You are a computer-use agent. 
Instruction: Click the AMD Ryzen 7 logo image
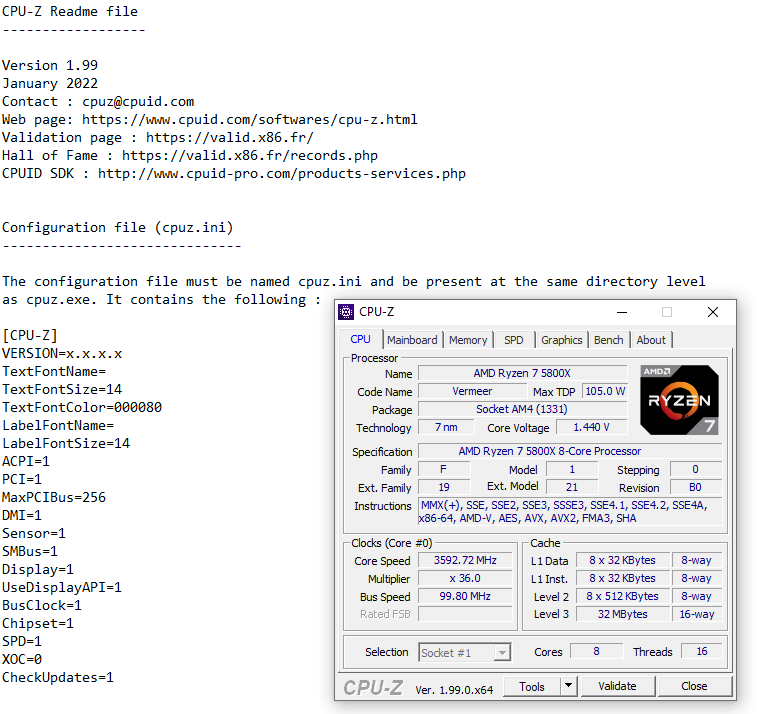(679, 400)
